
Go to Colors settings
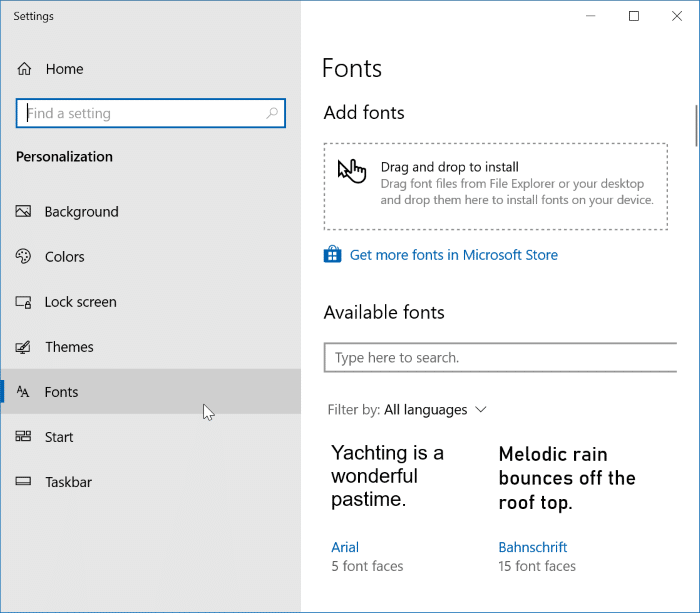[150, 256]
